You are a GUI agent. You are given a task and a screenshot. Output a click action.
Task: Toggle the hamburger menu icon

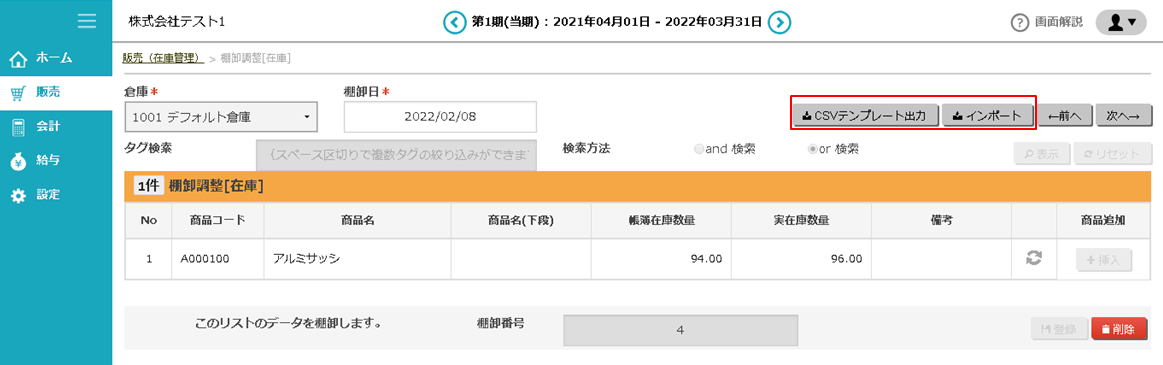(87, 22)
